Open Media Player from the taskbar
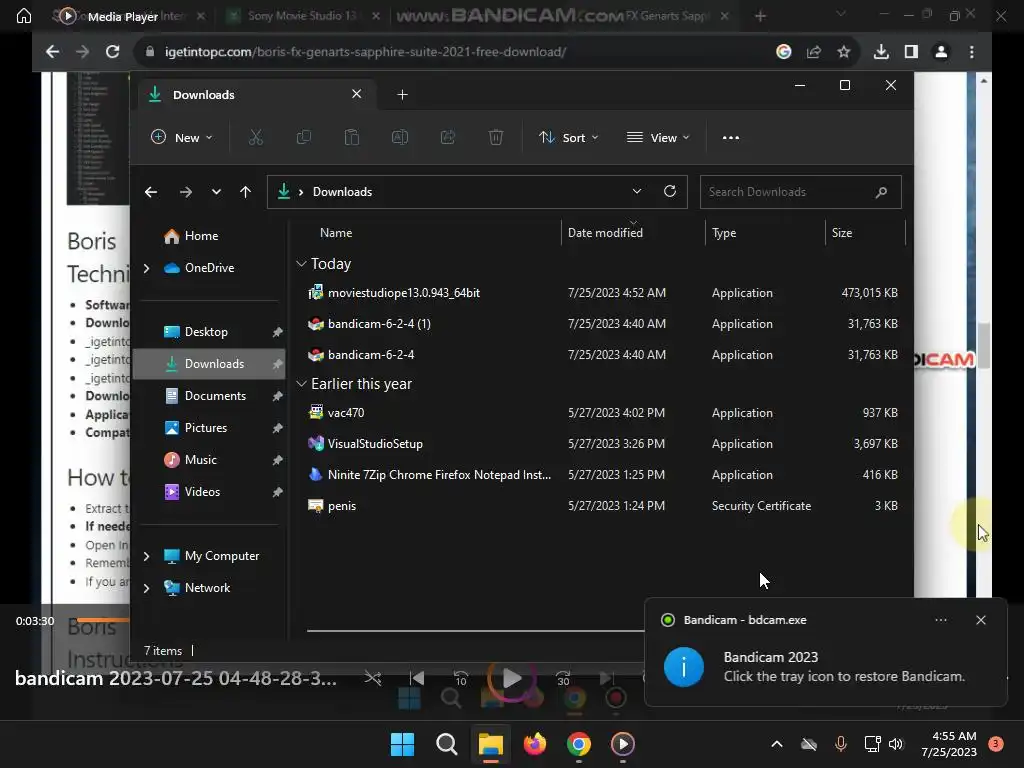 click(622, 744)
